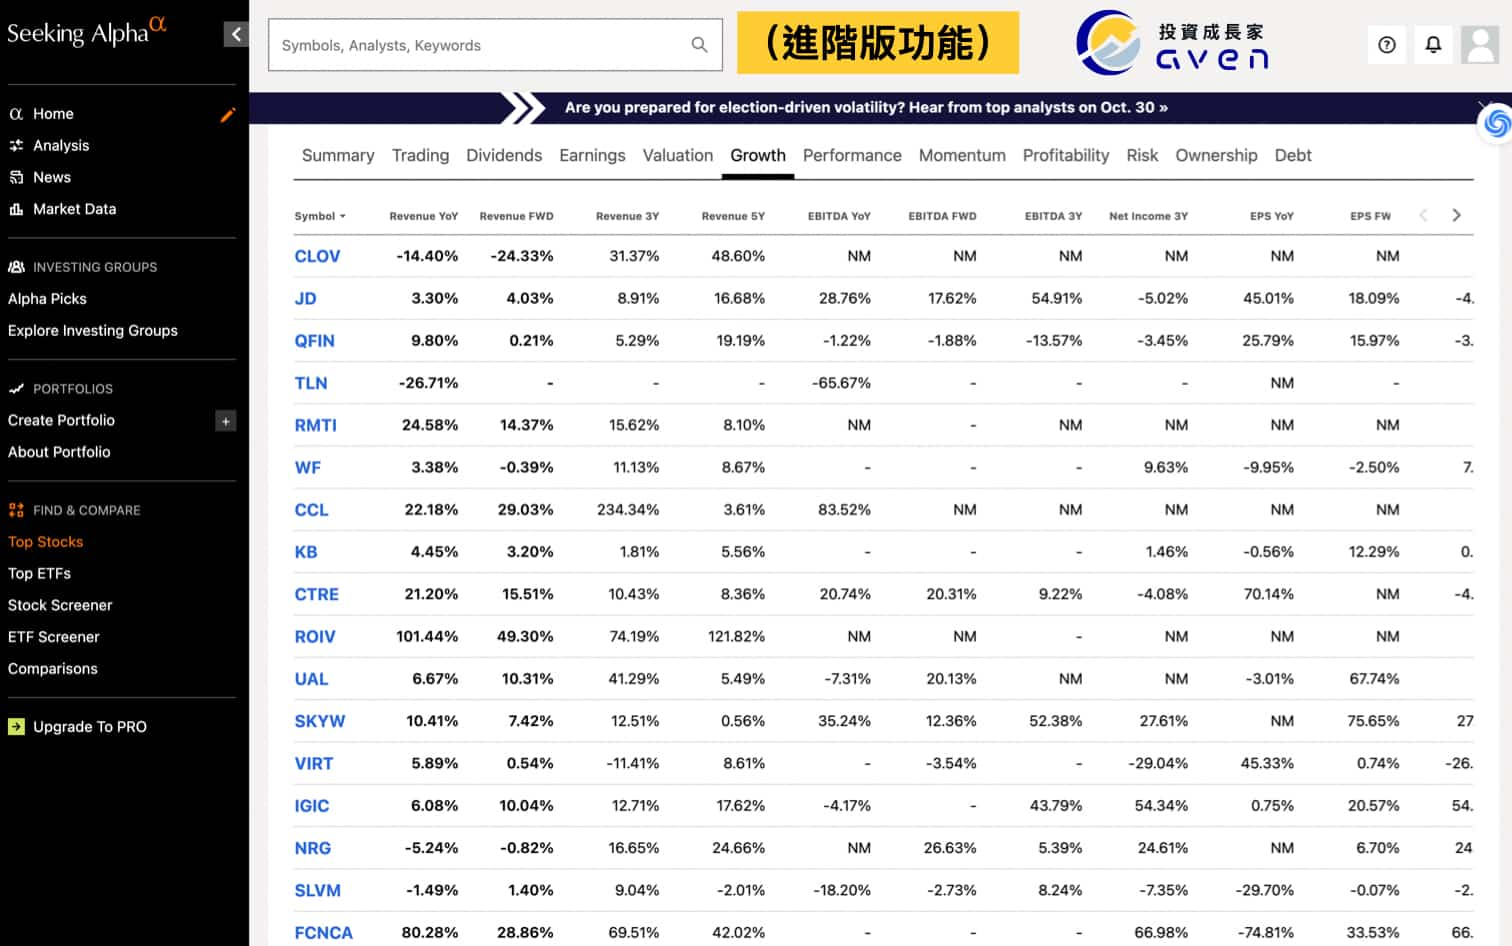Open the VIRT ticker link
This screenshot has width=1512, height=946.
tap(314, 764)
